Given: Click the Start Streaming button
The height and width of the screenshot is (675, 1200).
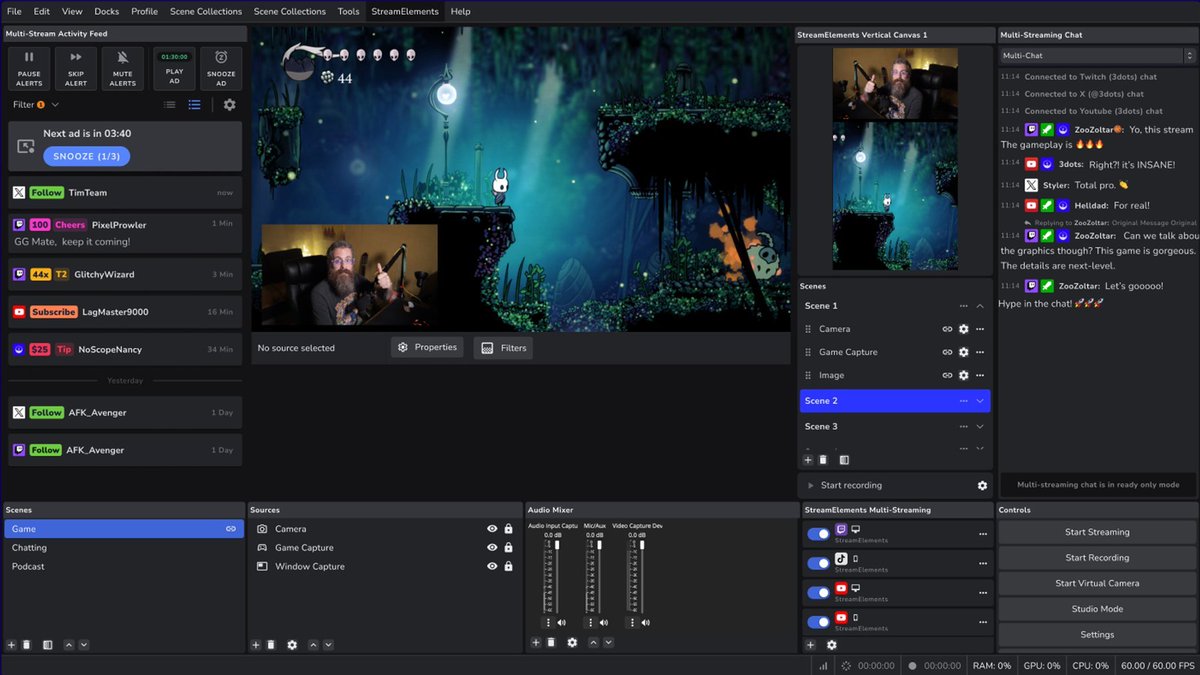Looking at the screenshot, I should click(x=1097, y=532).
